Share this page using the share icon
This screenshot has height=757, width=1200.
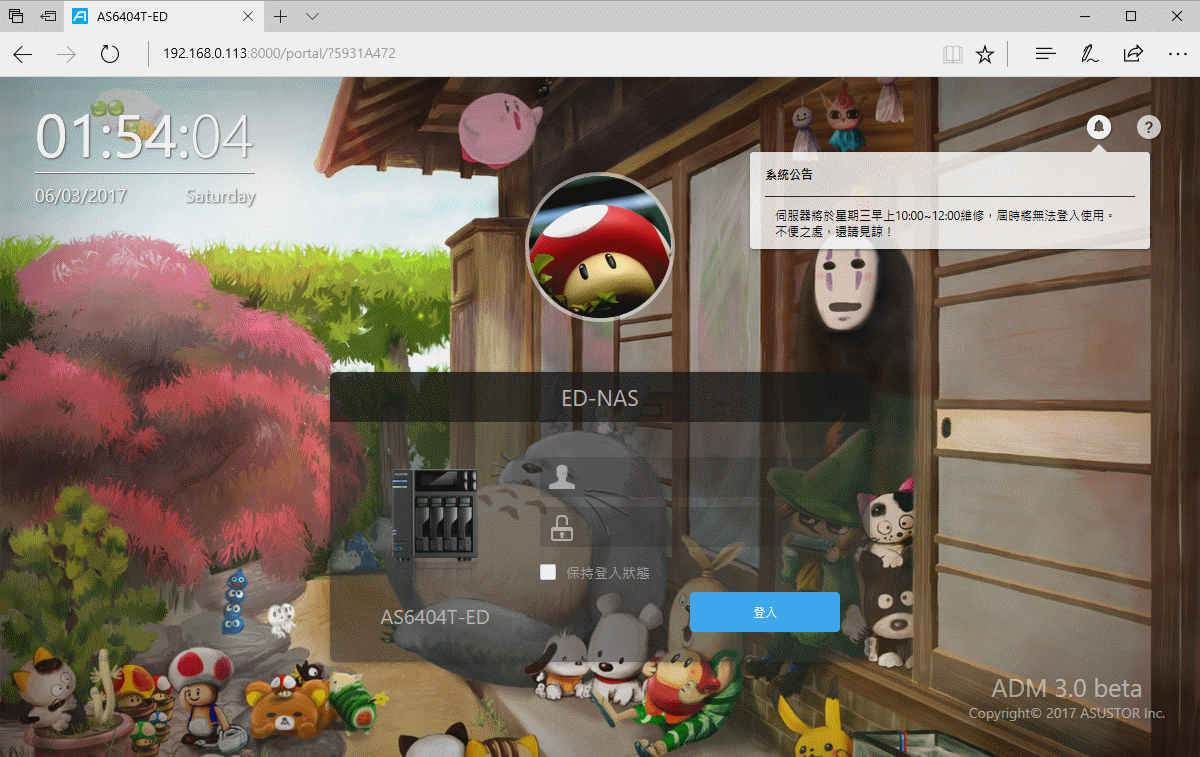(1133, 54)
